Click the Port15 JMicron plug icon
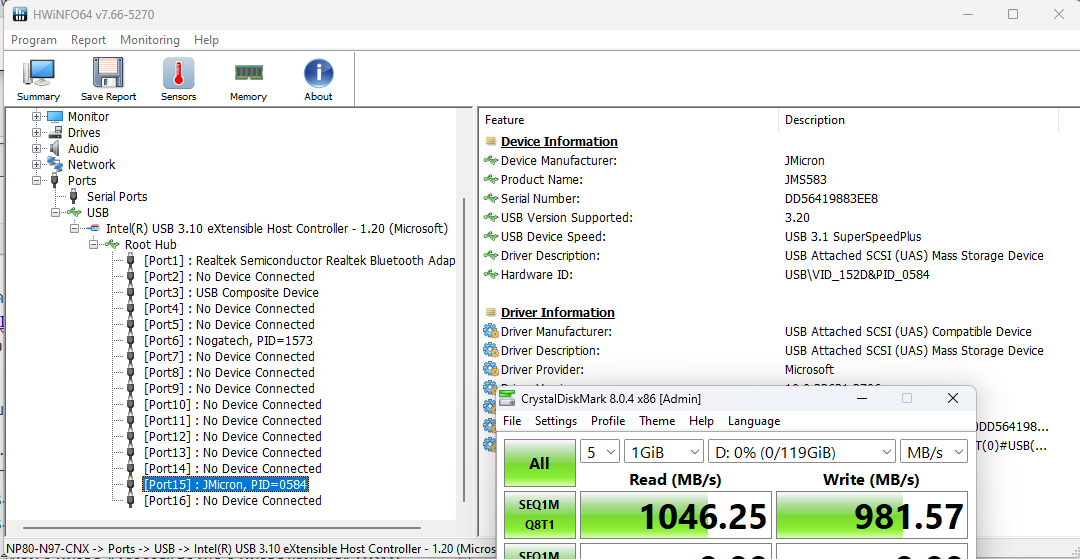1080x560 pixels. pos(130,484)
